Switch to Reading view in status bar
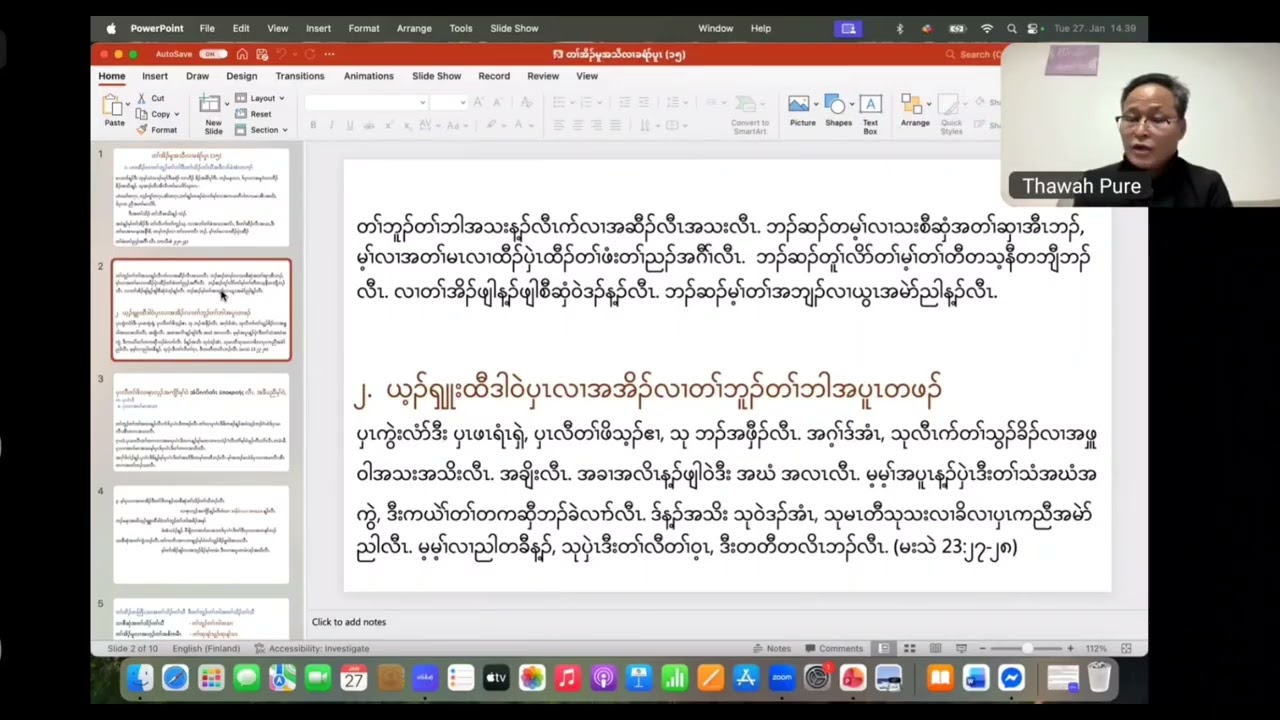Screen dimensions: 1280x720 (935, 648)
